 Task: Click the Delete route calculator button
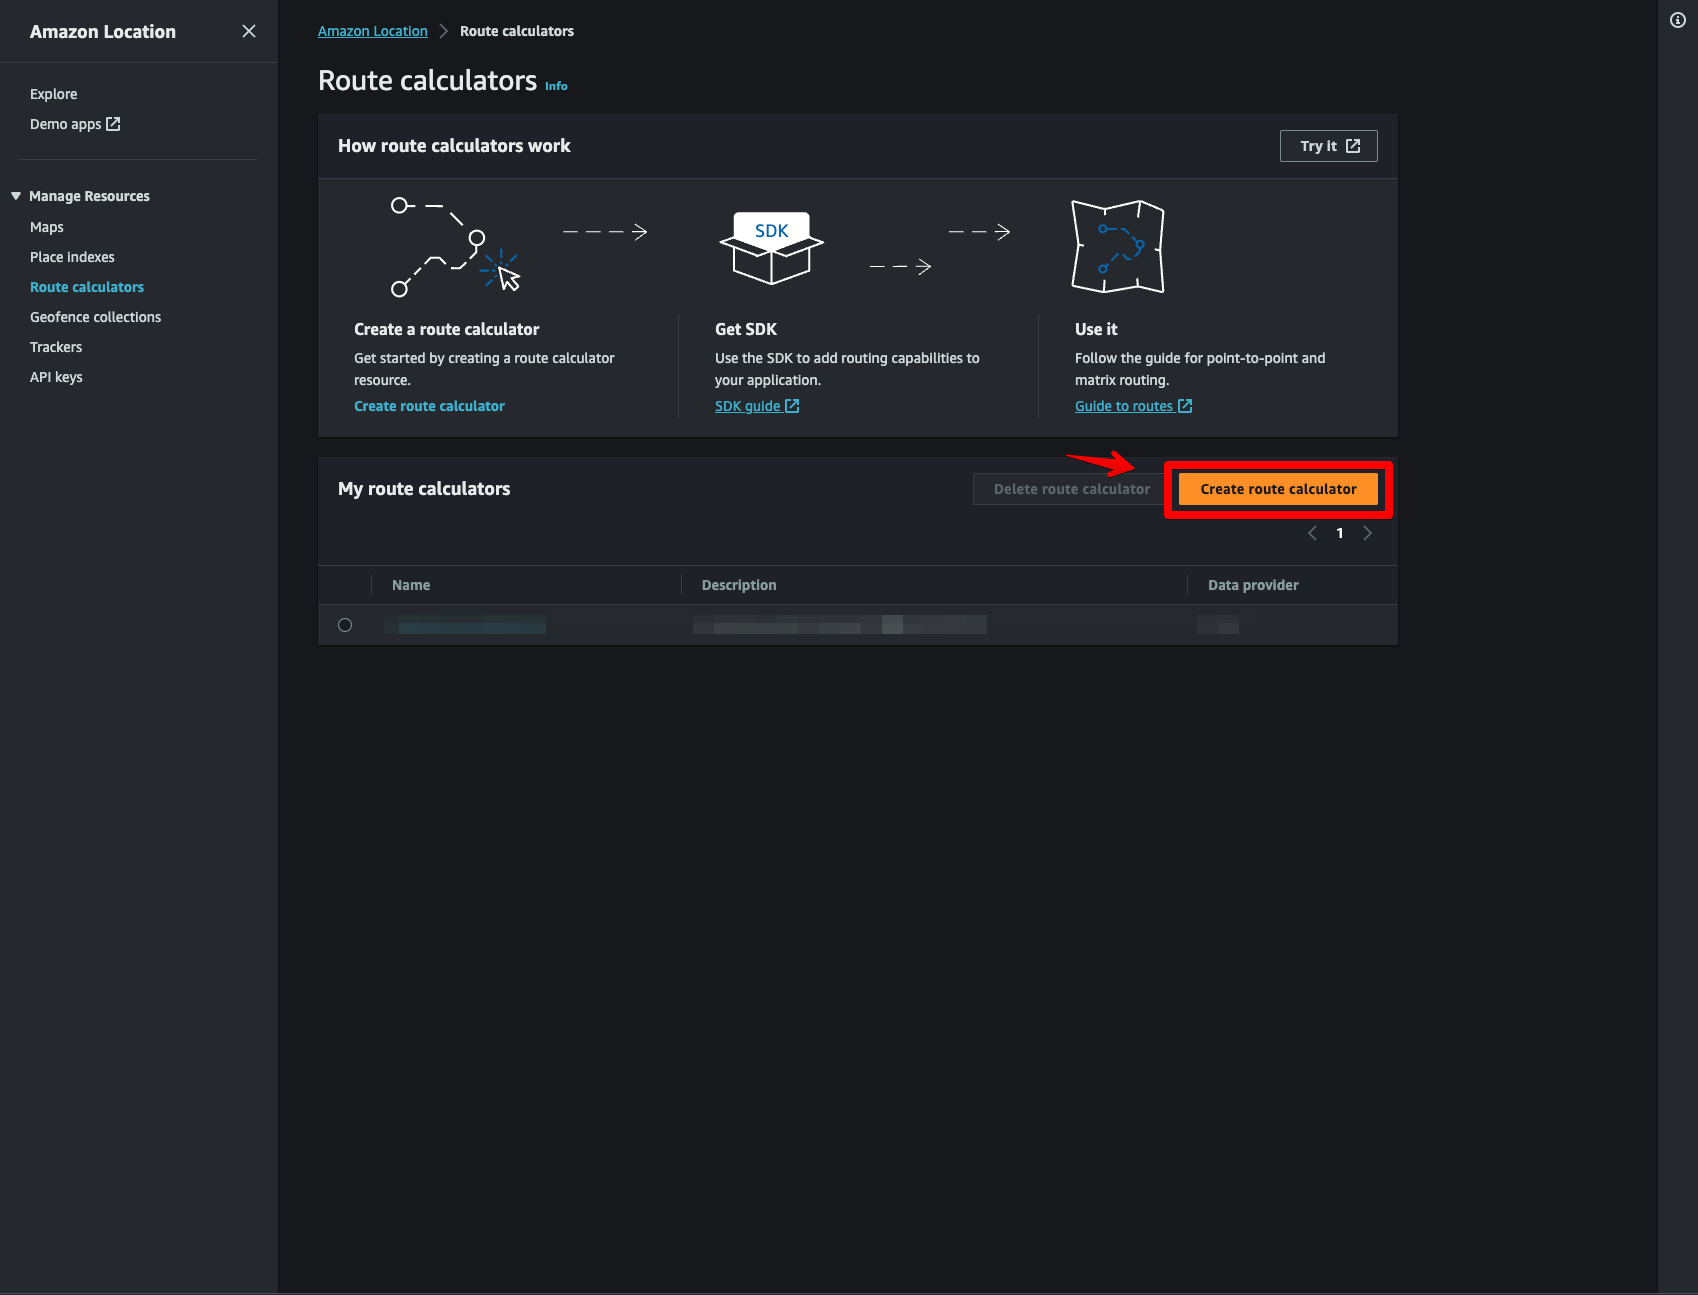(x=1071, y=489)
